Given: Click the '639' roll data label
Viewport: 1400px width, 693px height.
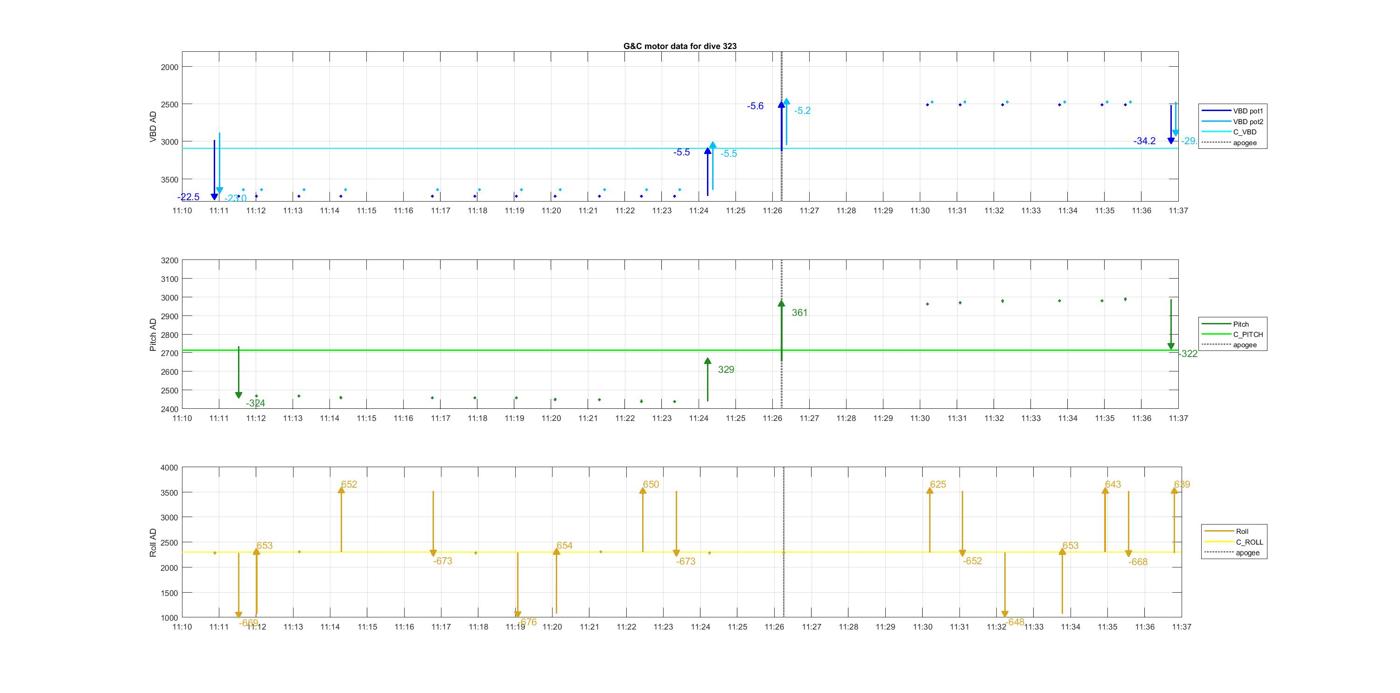Looking at the screenshot, I should [x=1182, y=484].
